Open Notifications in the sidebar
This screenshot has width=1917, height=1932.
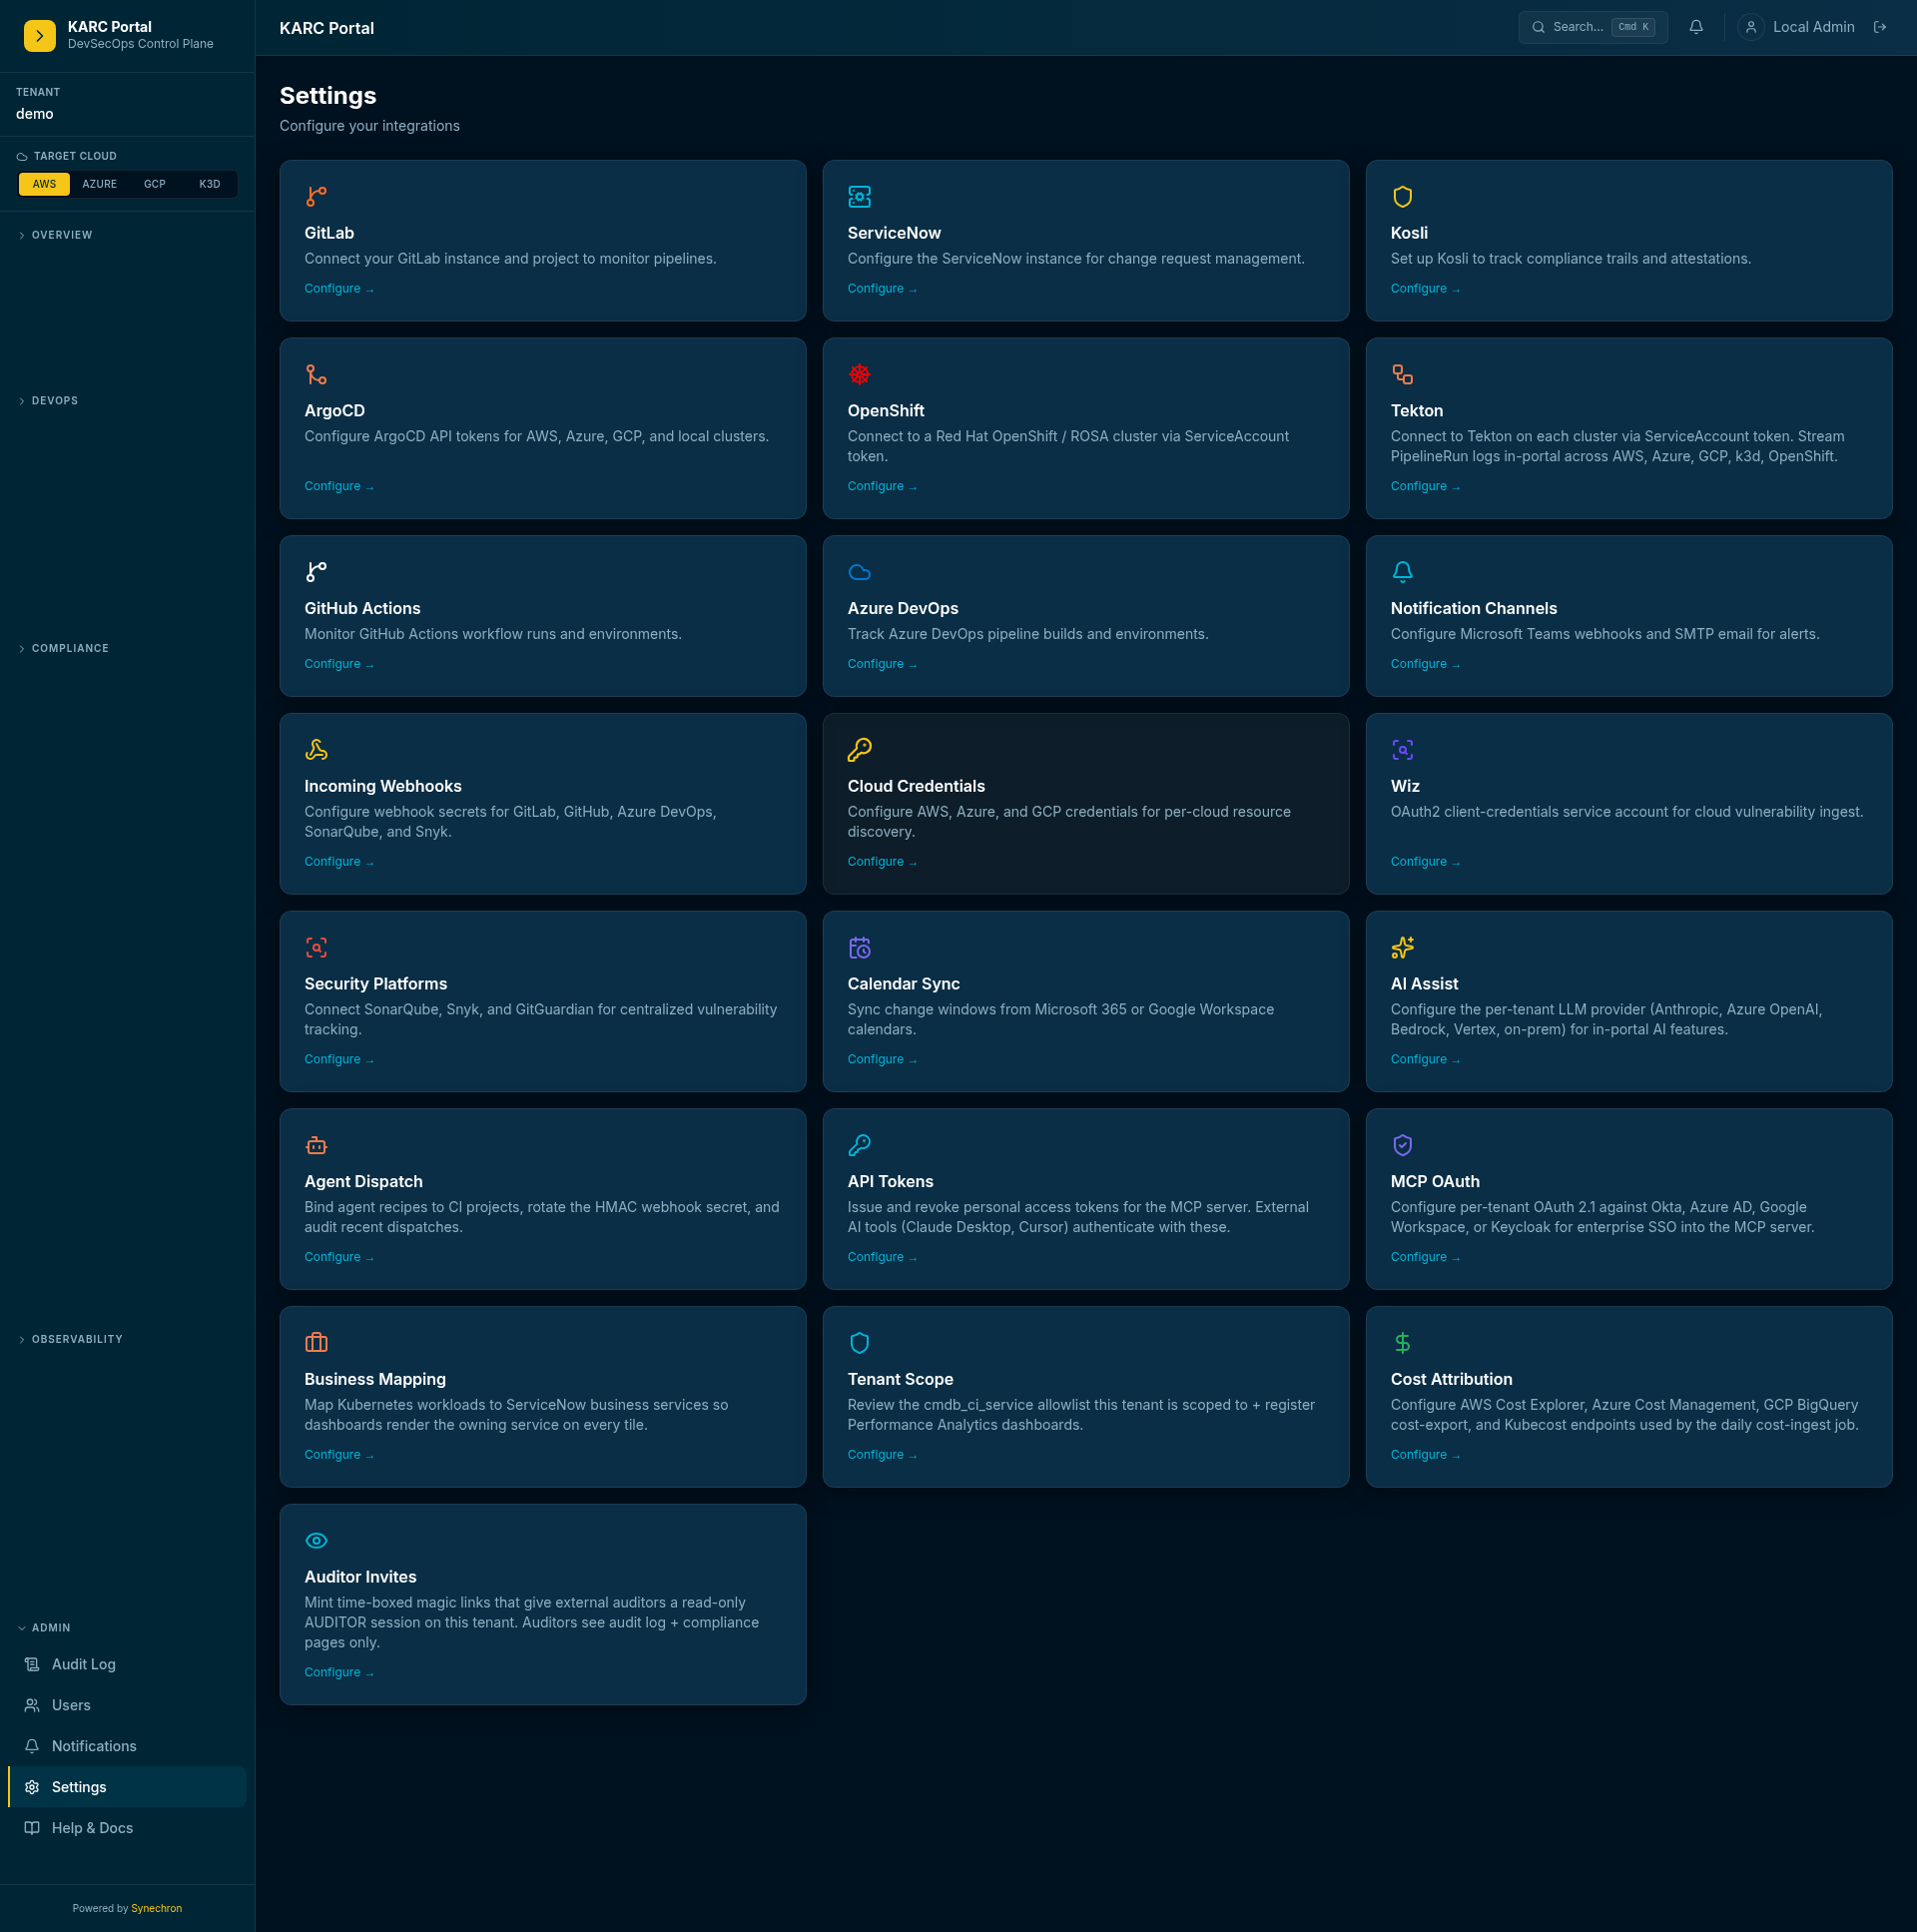[x=127, y=1746]
